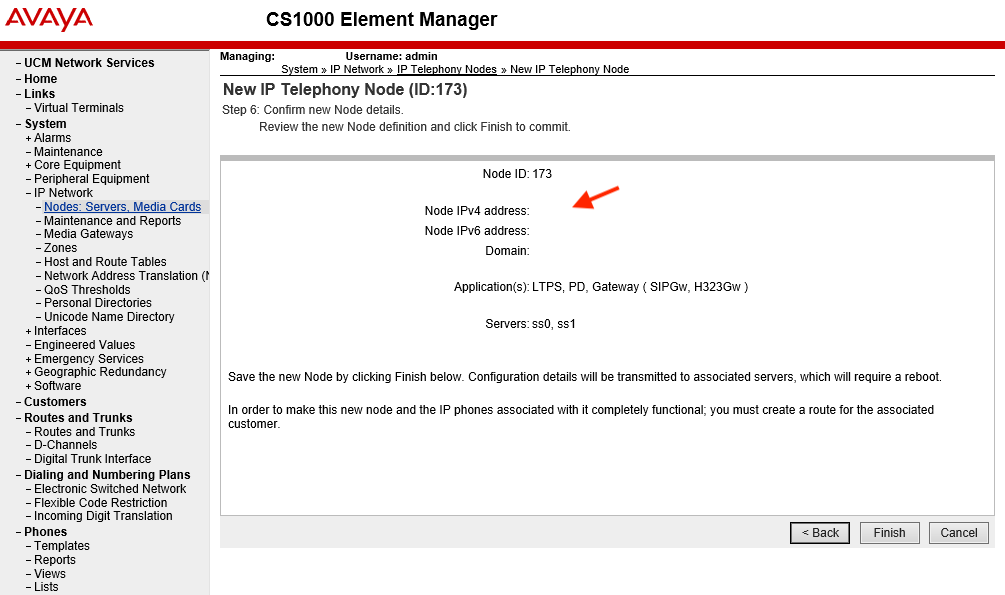This screenshot has width=1005, height=595.
Task: Cancel the new node wizard
Action: pos(958,533)
